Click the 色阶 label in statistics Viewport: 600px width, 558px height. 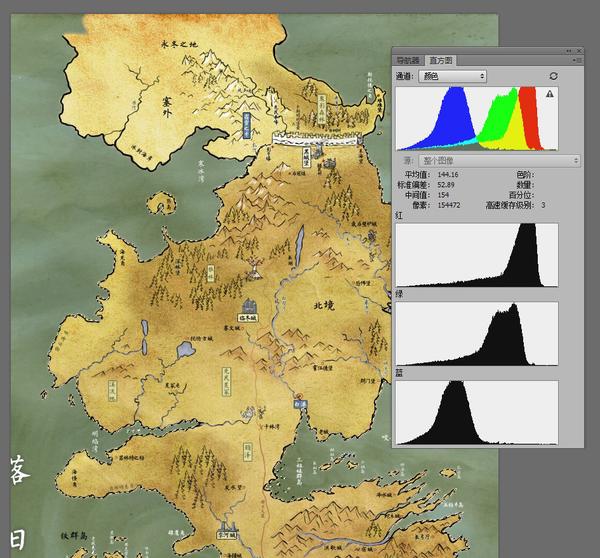pos(525,175)
